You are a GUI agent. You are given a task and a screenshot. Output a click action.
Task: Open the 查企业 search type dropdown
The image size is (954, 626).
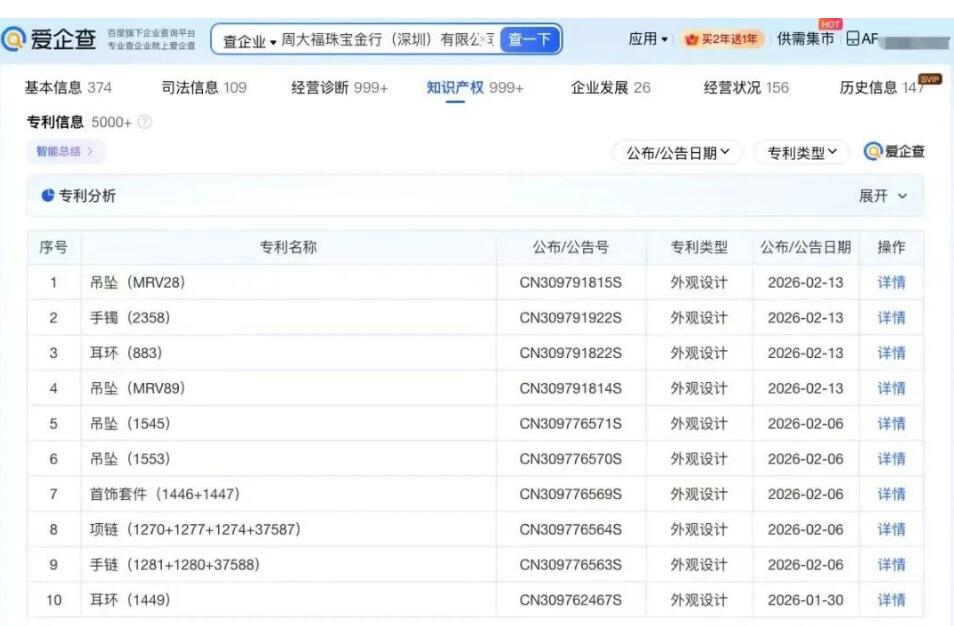[249, 41]
